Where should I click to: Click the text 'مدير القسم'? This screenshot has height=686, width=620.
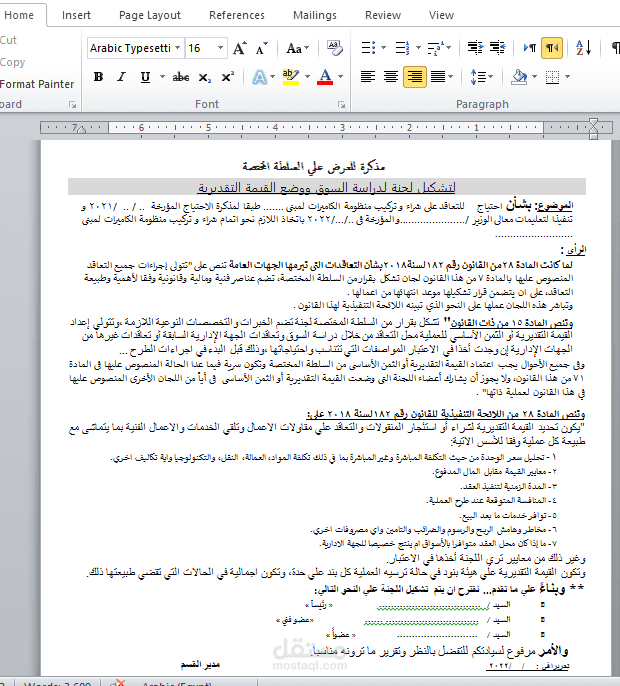(x=200, y=665)
